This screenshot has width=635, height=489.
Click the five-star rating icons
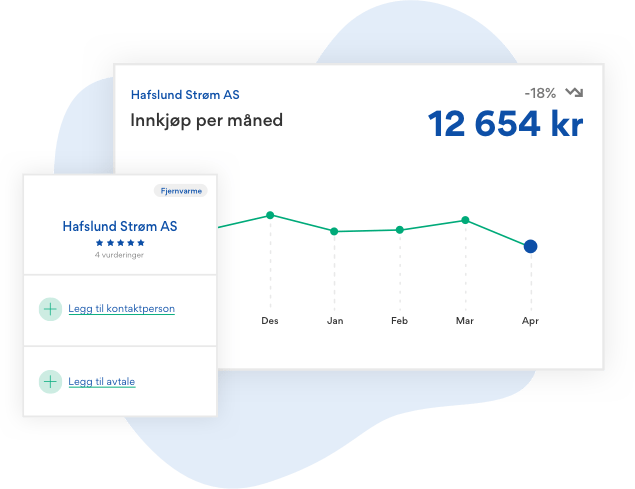[x=120, y=242]
